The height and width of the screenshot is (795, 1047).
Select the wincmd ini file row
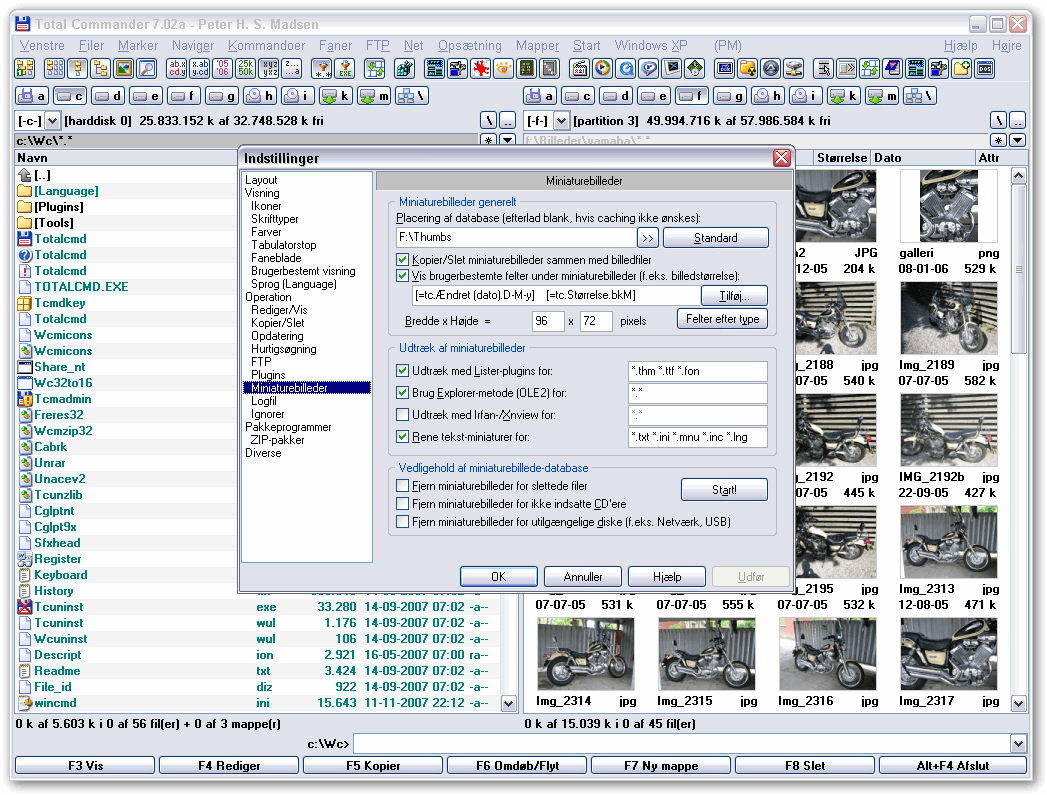coord(257,703)
